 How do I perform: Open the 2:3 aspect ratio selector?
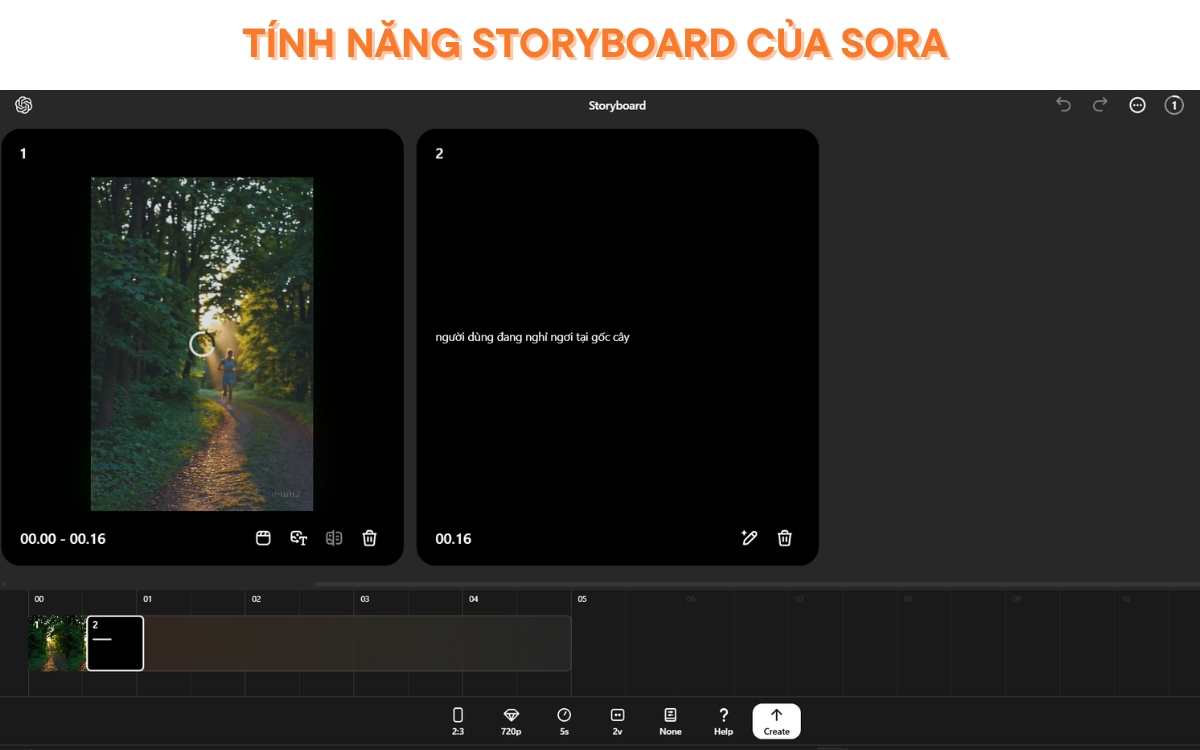point(458,721)
